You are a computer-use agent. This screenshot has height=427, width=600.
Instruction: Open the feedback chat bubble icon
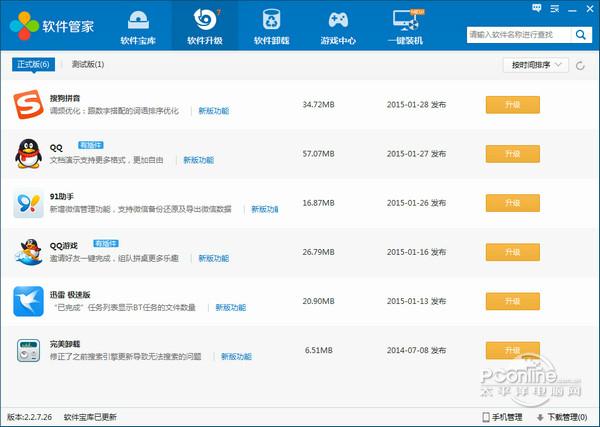pyautogui.click(x=537, y=8)
